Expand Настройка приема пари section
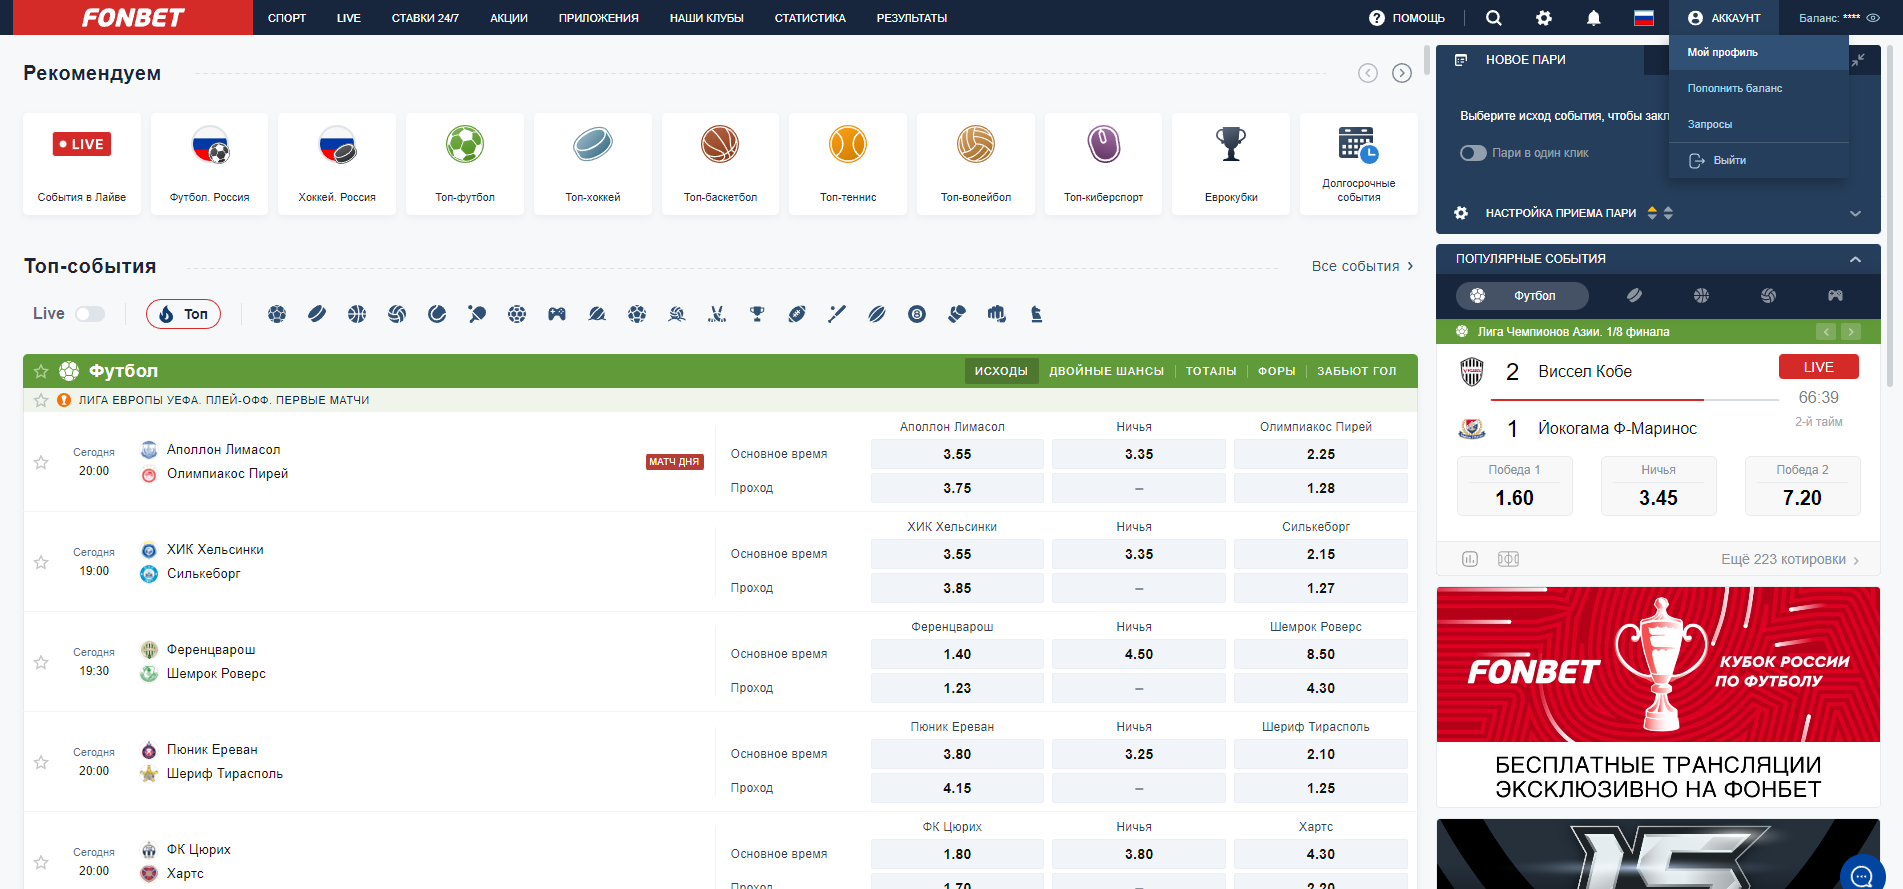 (x=1855, y=213)
